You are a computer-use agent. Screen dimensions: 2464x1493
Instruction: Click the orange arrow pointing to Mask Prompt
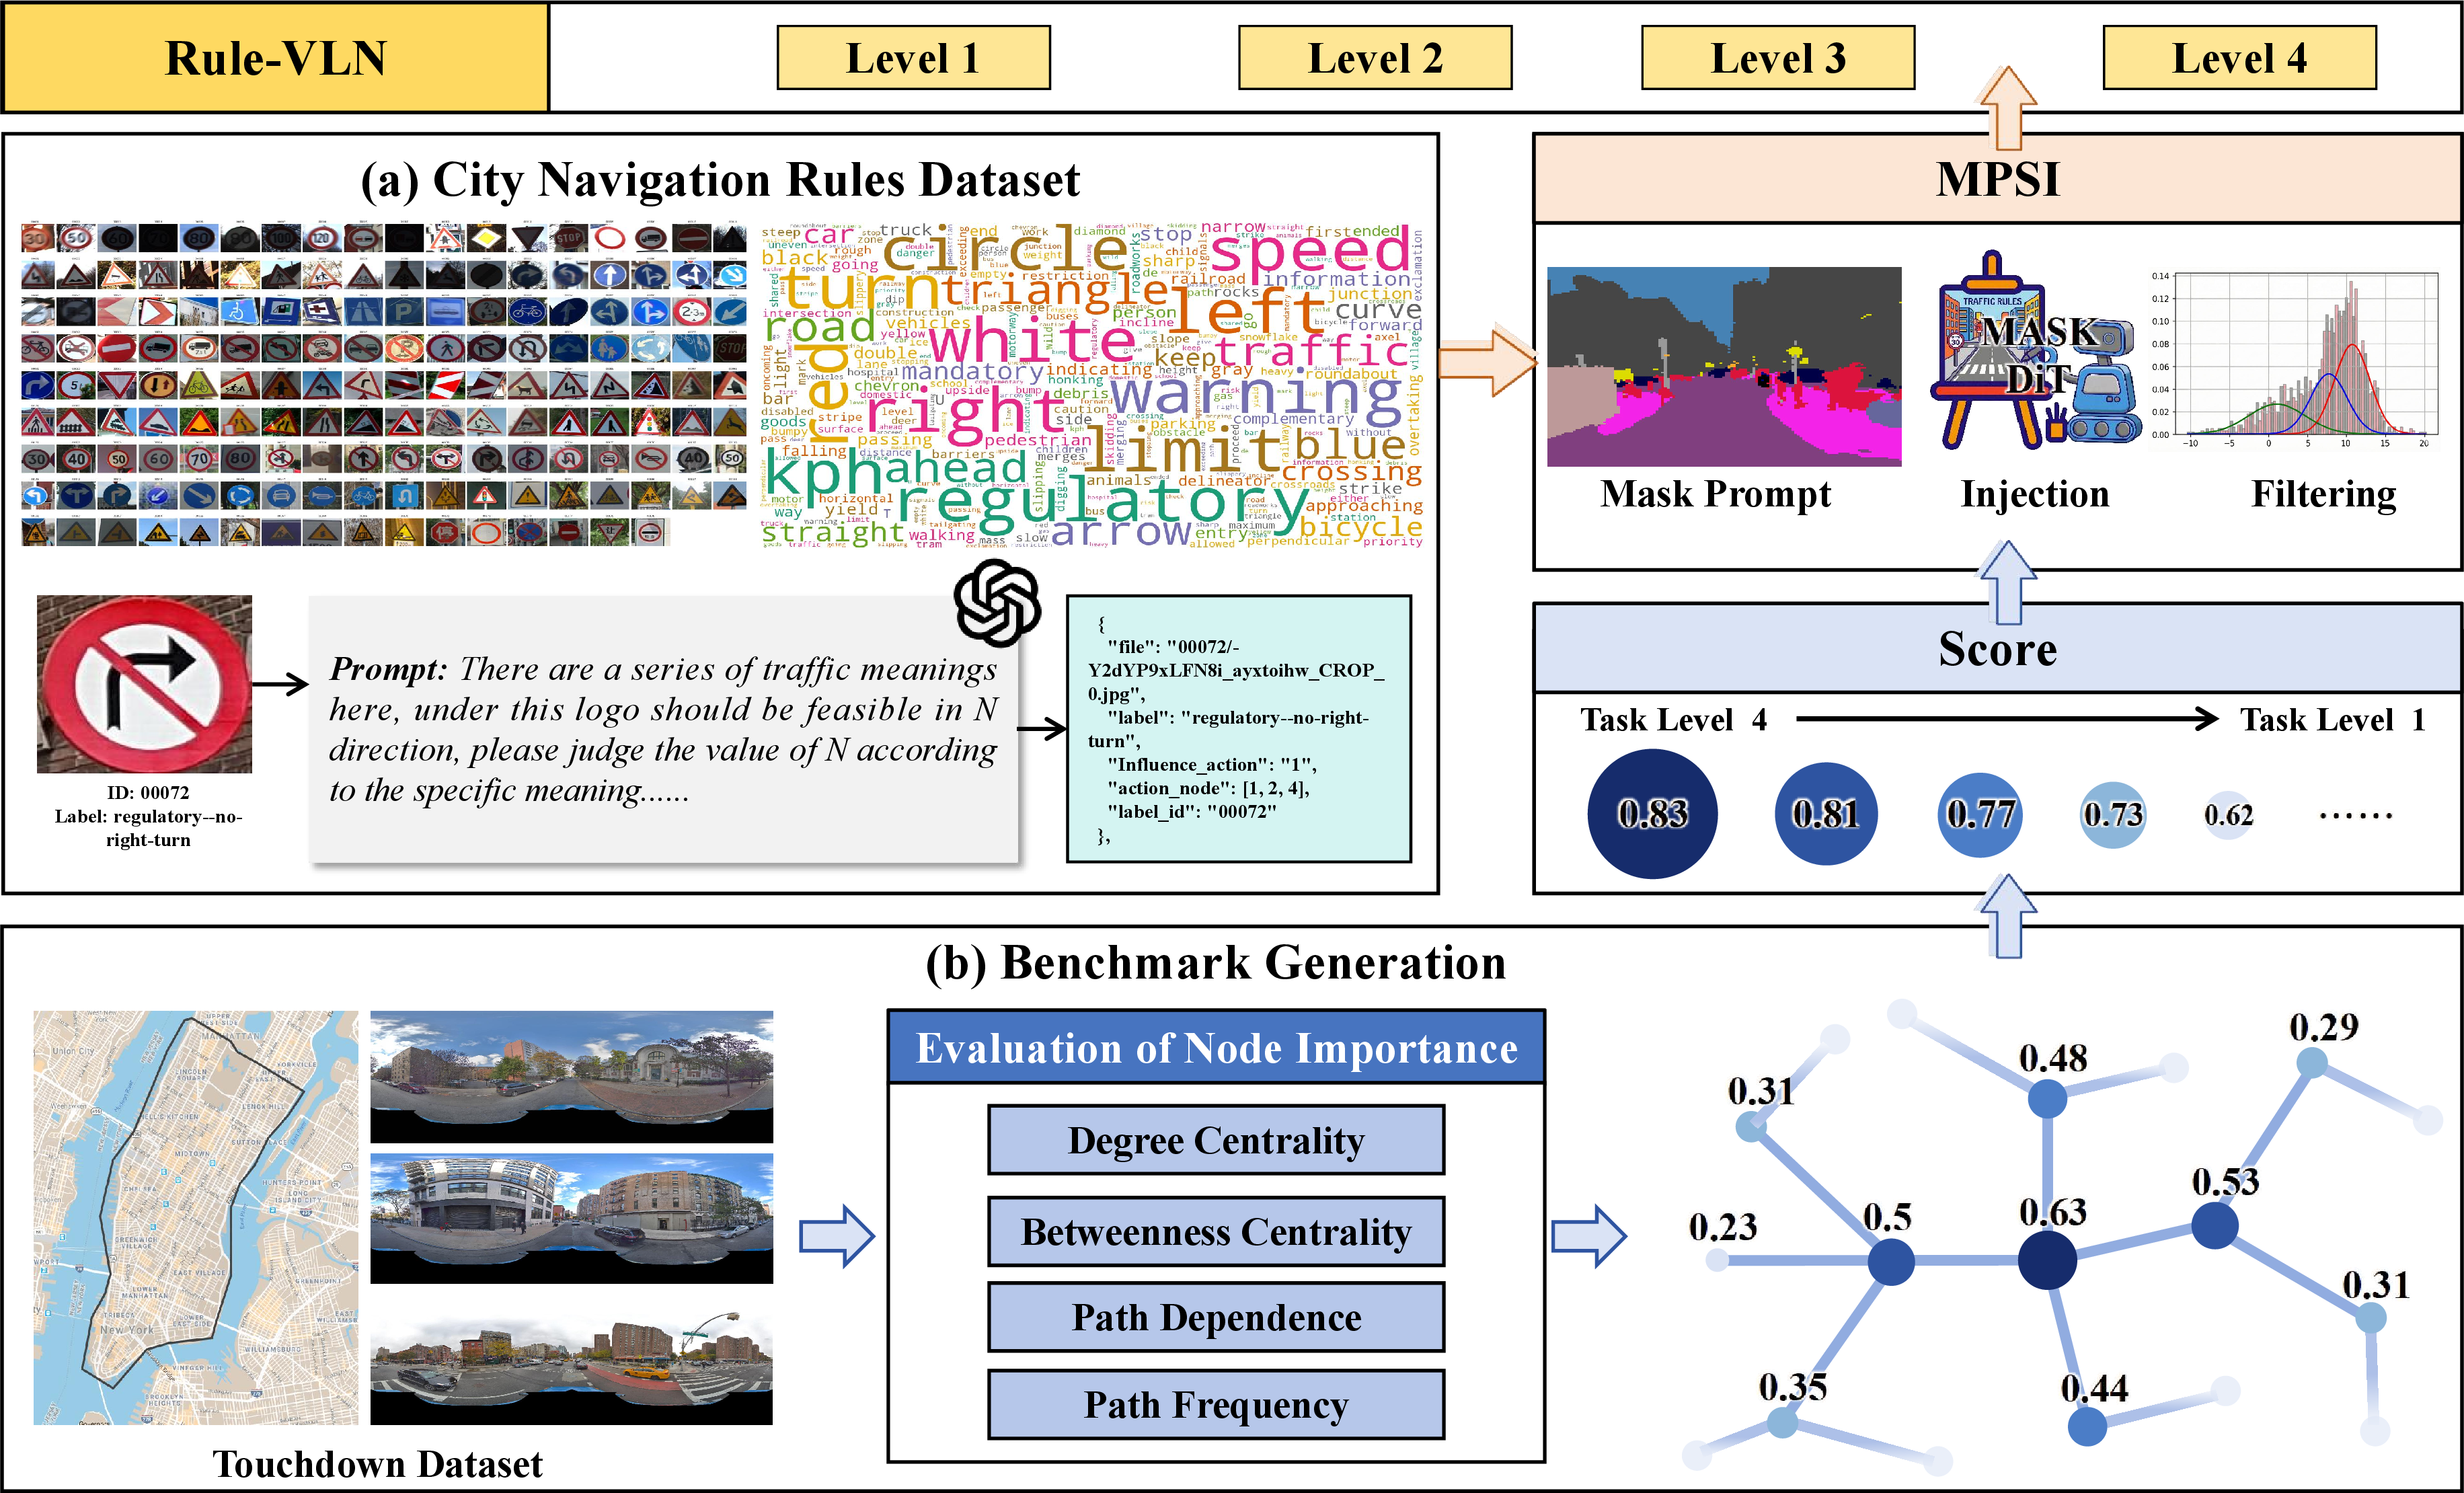pos(1488,360)
